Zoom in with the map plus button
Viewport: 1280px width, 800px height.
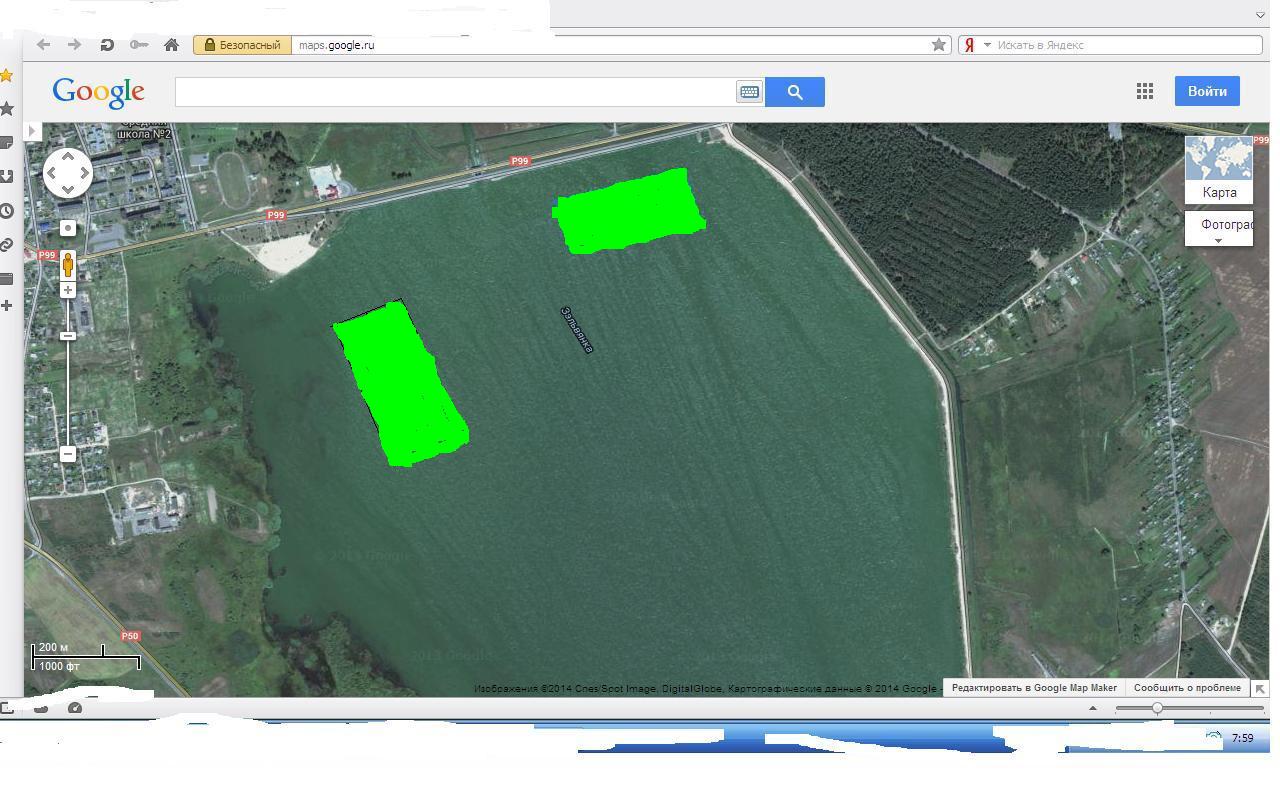tap(68, 290)
